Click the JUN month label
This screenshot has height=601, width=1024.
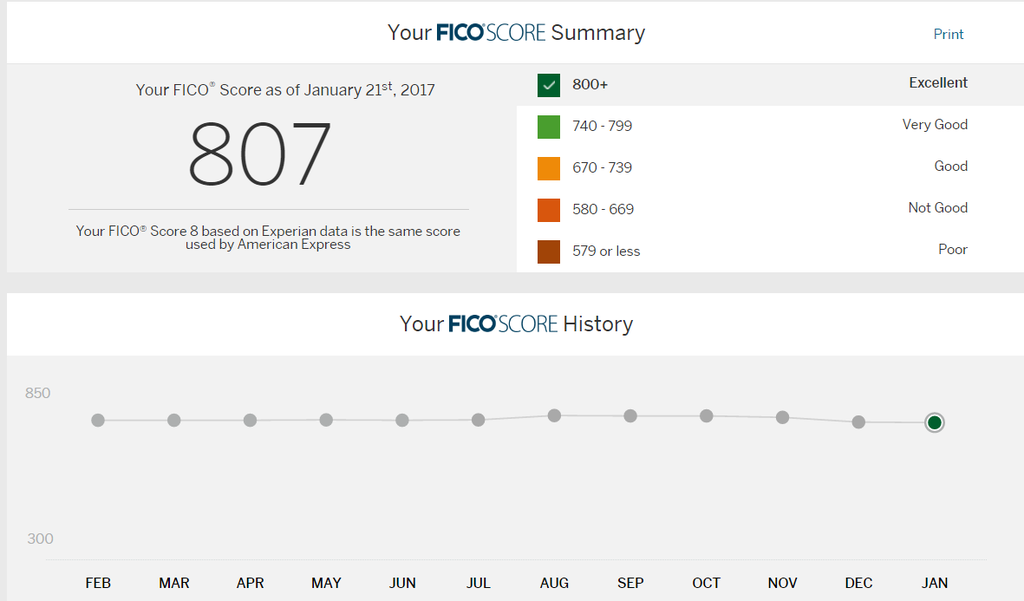[402, 583]
